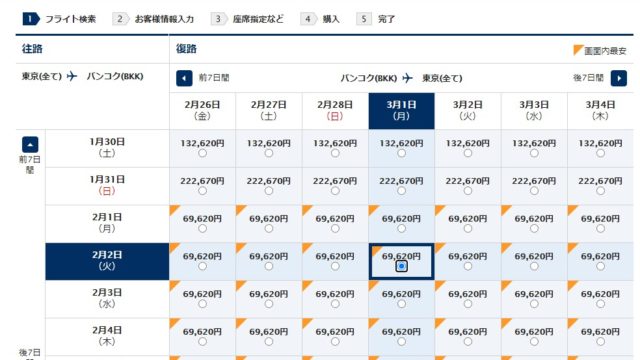Select the 132,620円 fare for 1月30日 and 2月26日
The image size is (640, 360).
pos(202,153)
